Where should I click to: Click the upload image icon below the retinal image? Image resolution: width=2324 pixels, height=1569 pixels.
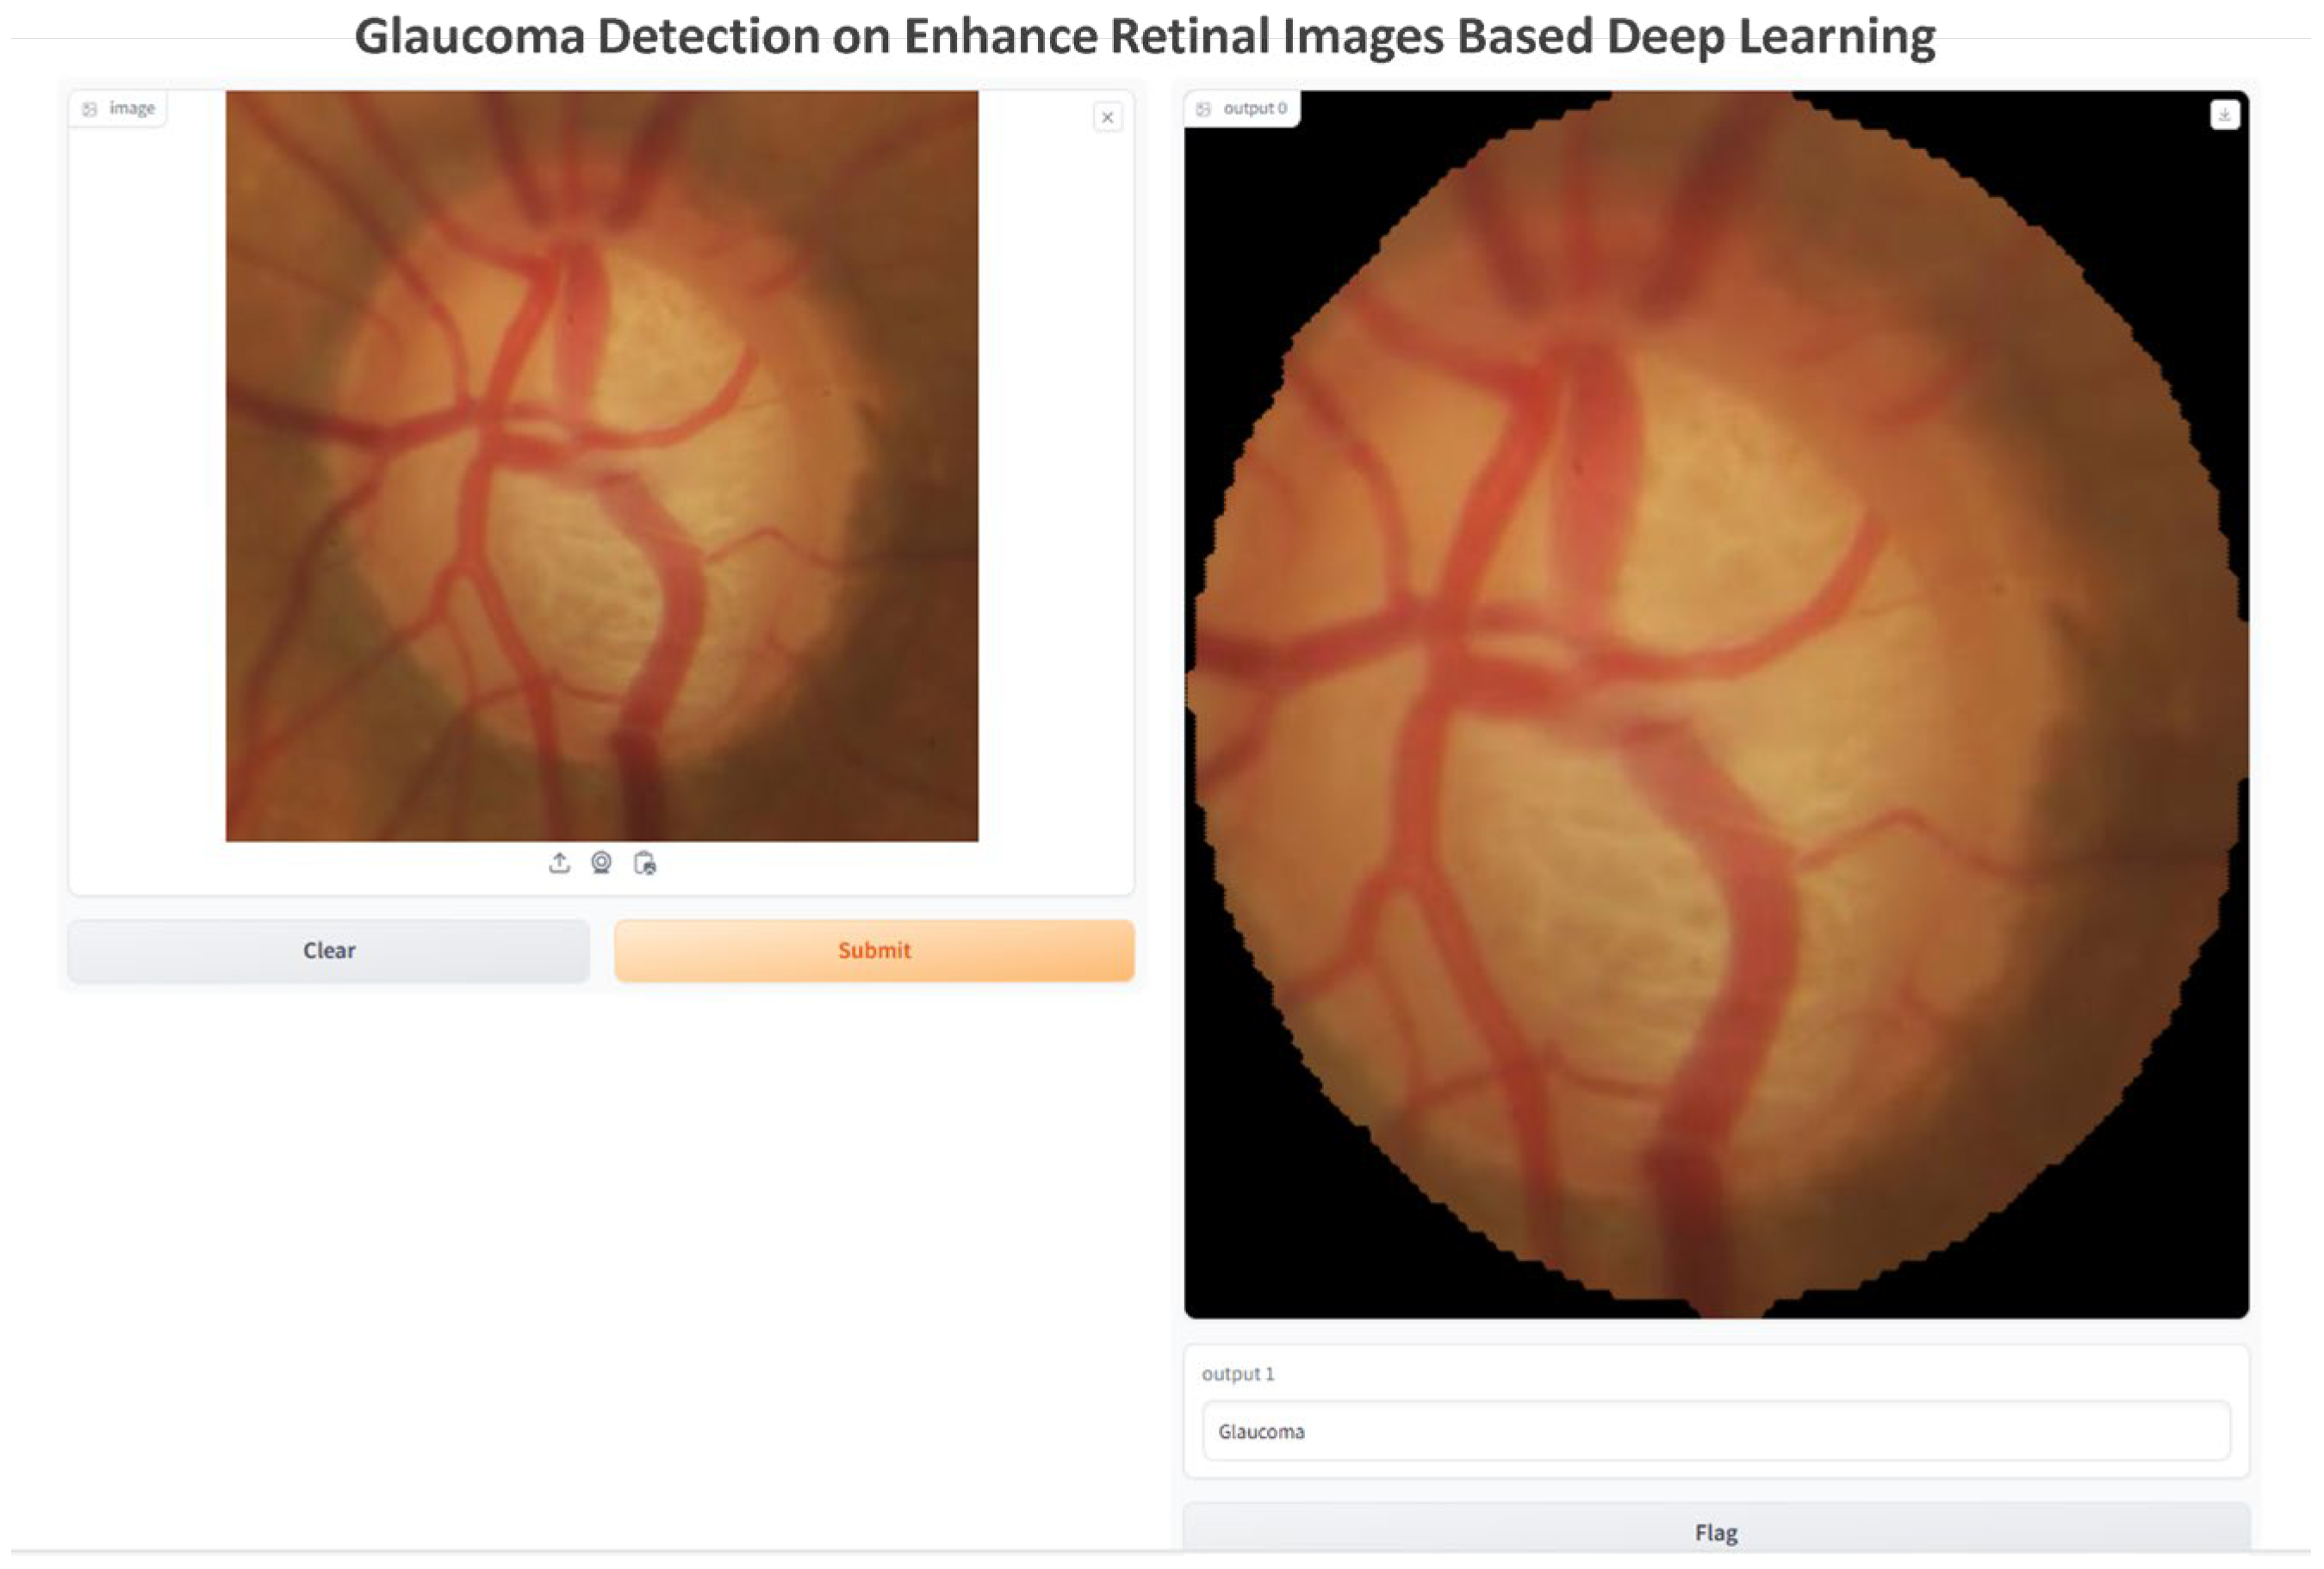tap(559, 863)
